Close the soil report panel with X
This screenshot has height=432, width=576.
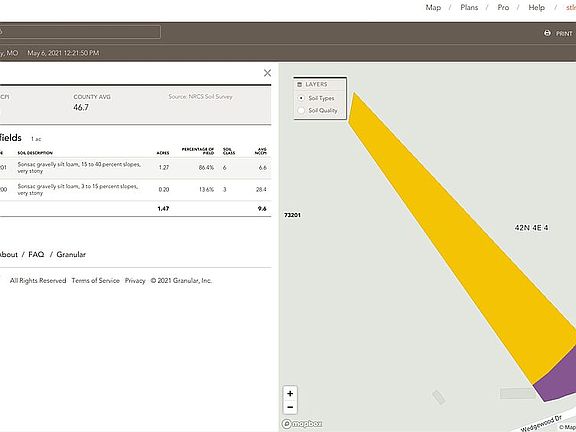[x=267, y=73]
